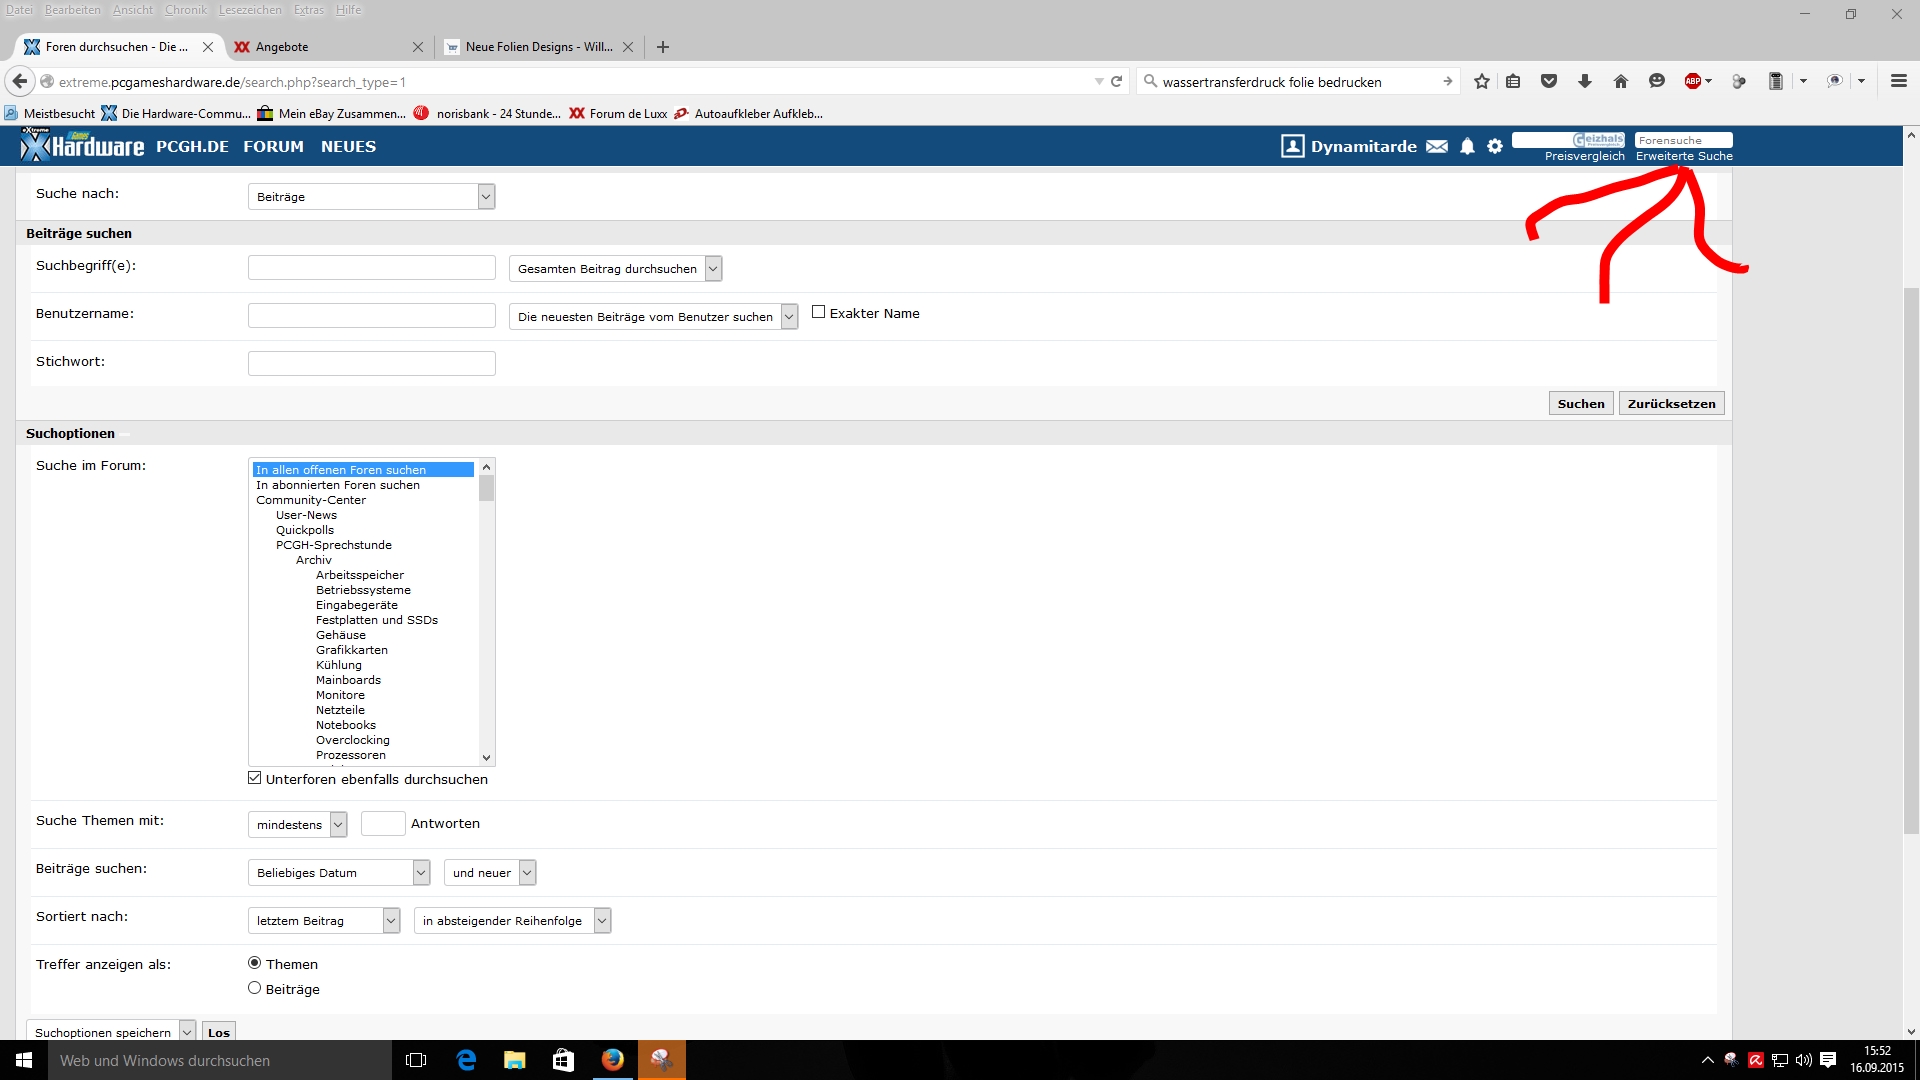Image resolution: width=1920 pixels, height=1080 pixels.
Task: Open the Extras menu
Action: pyautogui.click(x=309, y=10)
